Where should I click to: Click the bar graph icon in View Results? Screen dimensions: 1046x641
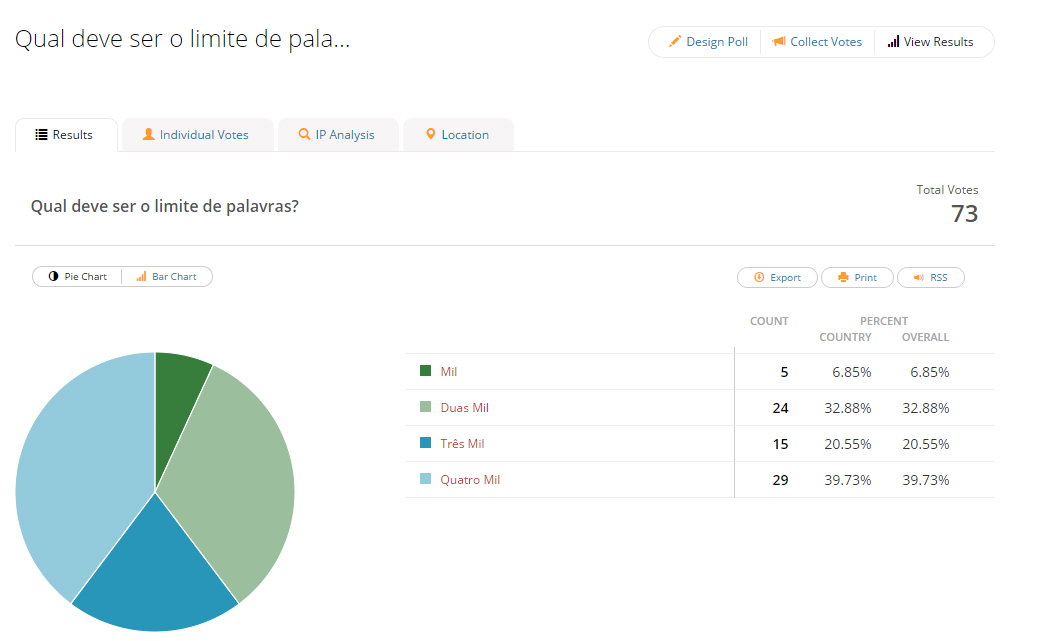coord(893,42)
